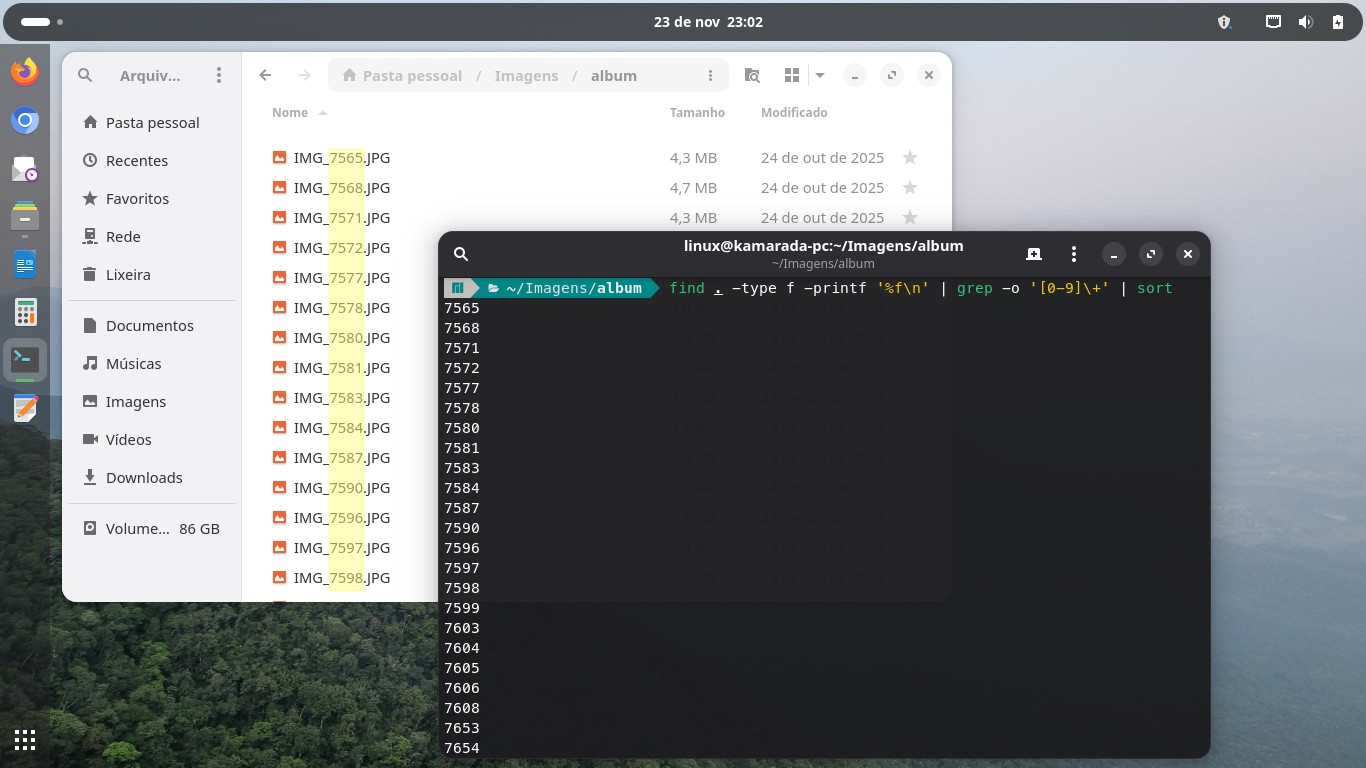Expand the view options dropdown arrow

820,75
